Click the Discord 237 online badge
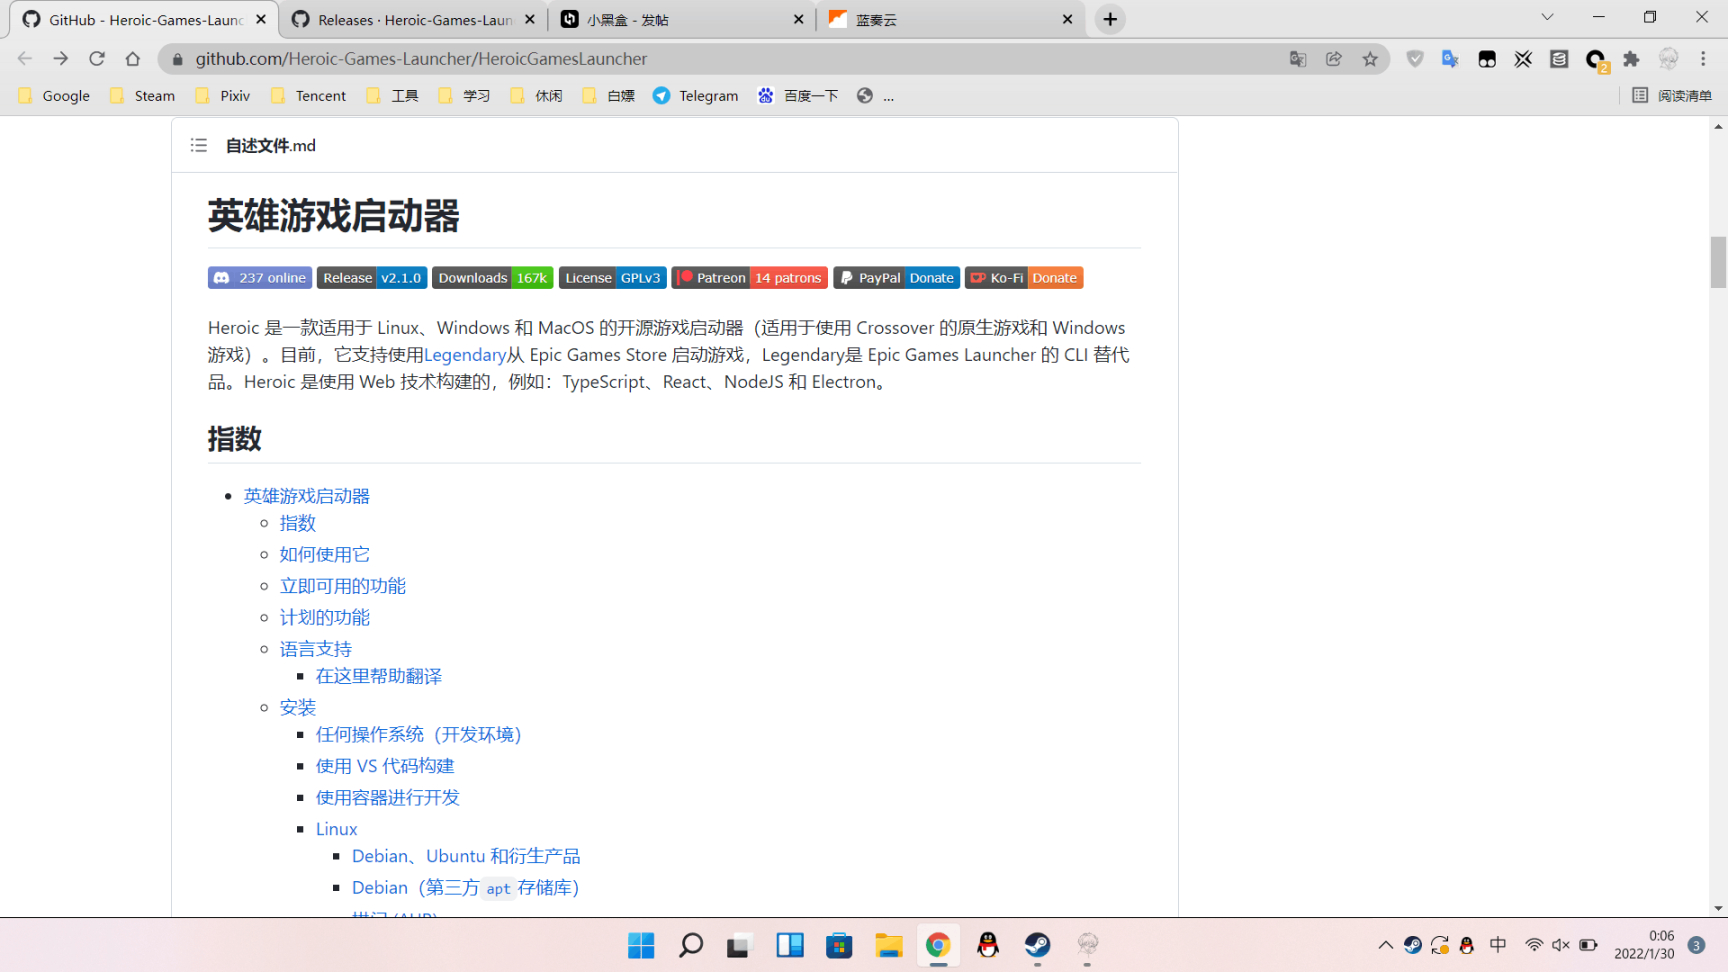This screenshot has width=1728, height=972. (260, 278)
